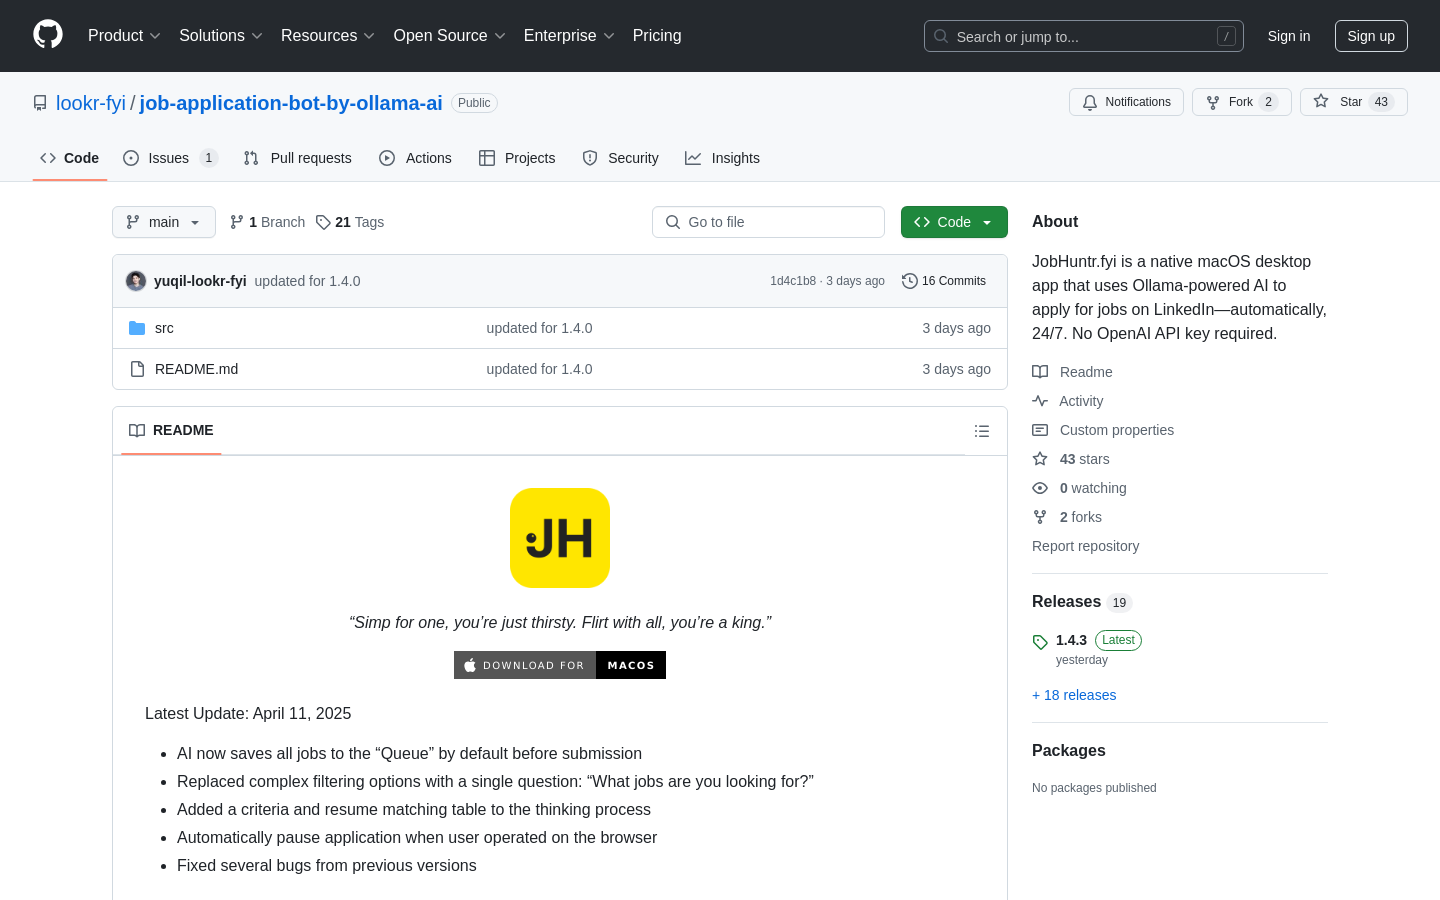Click the Sign in link

tap(1289, 36)
